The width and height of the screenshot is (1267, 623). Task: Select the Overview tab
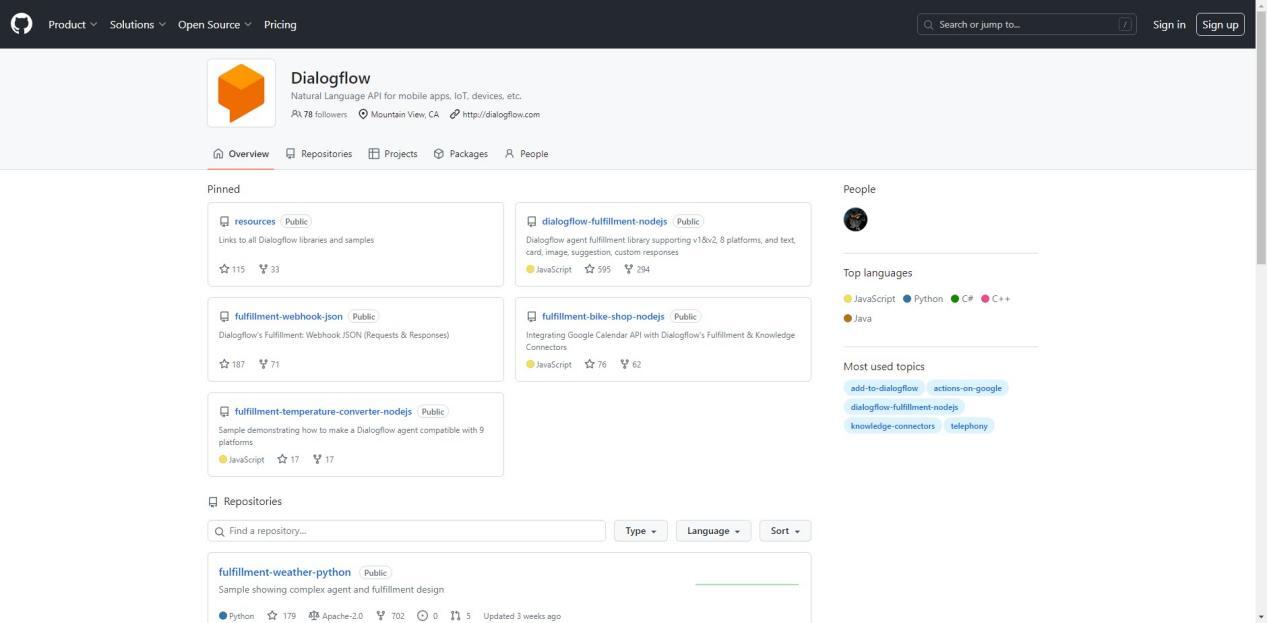(241, 154)
